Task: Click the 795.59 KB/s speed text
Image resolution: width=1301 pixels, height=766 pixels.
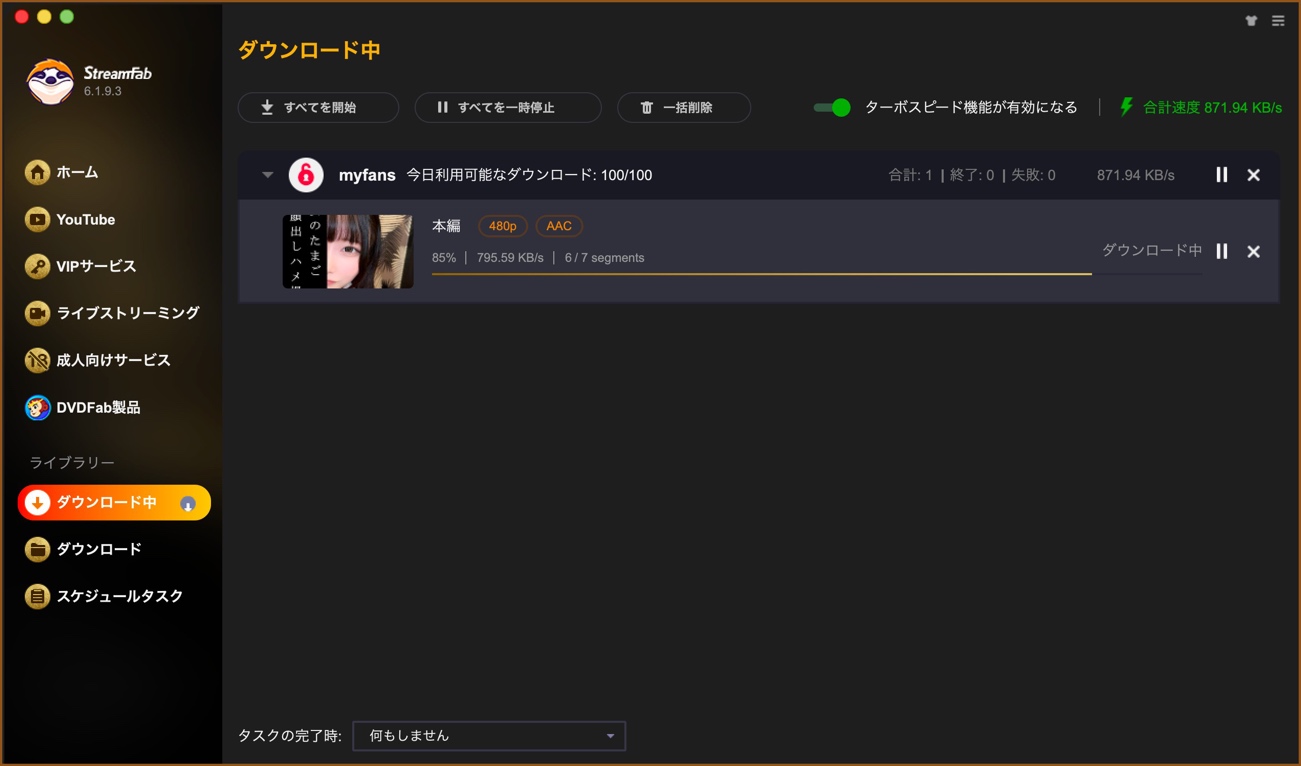Action: [x=510, y=258]
